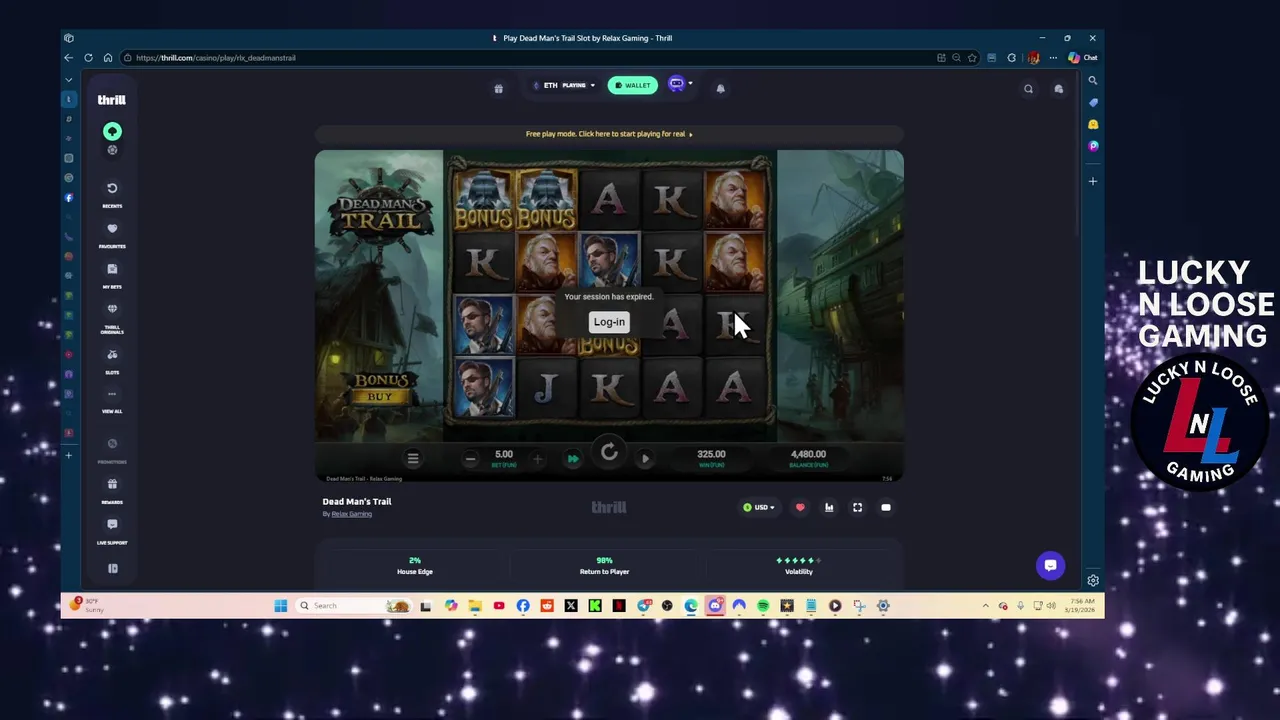Open the blue support chat widget
Screen dimensions: 1280x720
1050,565
